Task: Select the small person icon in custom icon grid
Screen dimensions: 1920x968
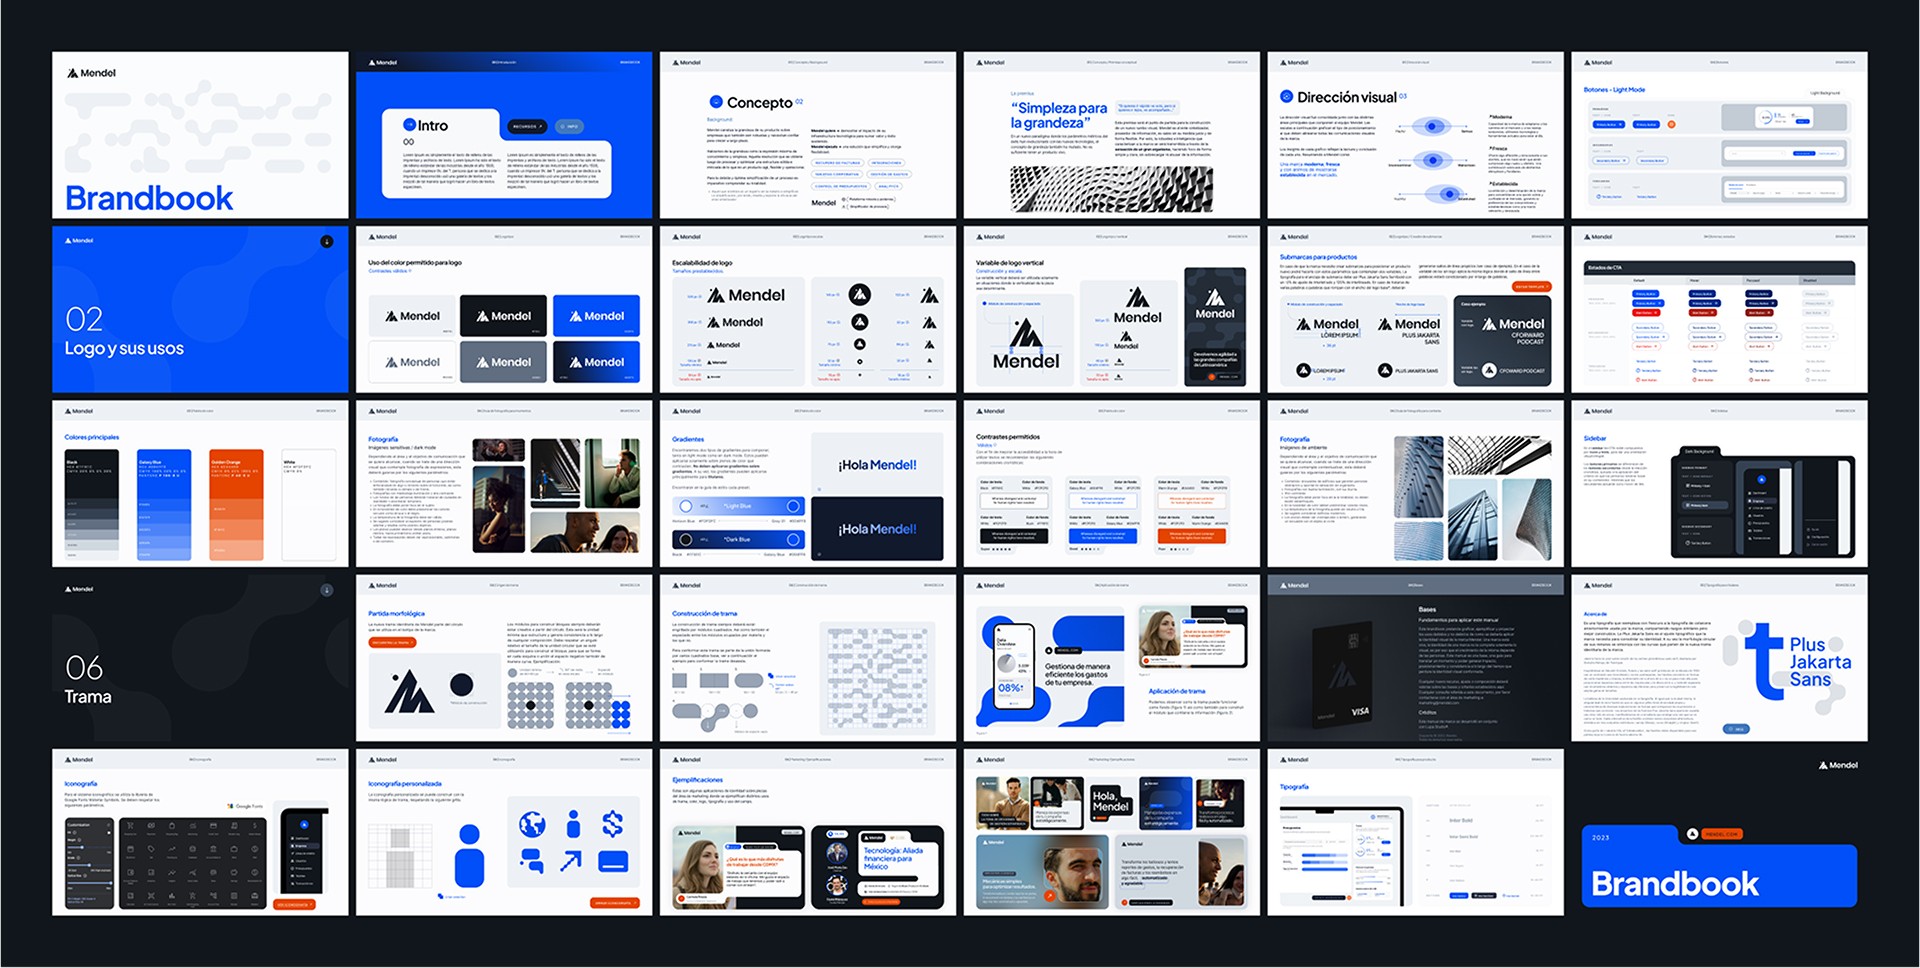Action: [x=573, y=824]
